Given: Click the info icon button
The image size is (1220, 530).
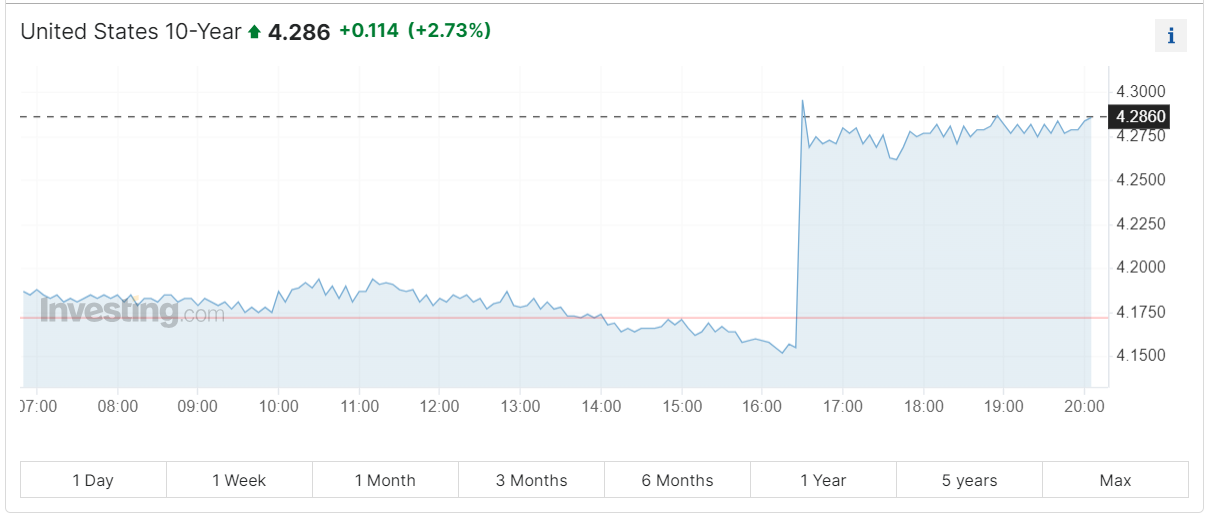Looking at the screenshot, I should (1170, 35).
